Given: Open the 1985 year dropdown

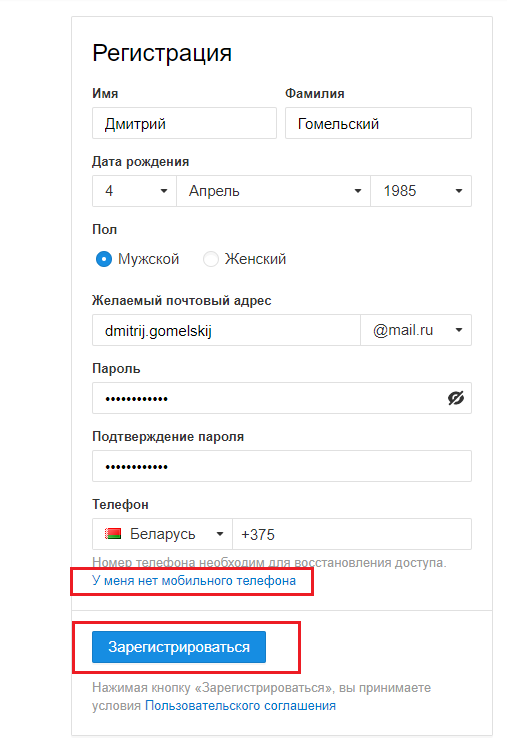Looking at the screenshot, I should (x=421, y=191).
